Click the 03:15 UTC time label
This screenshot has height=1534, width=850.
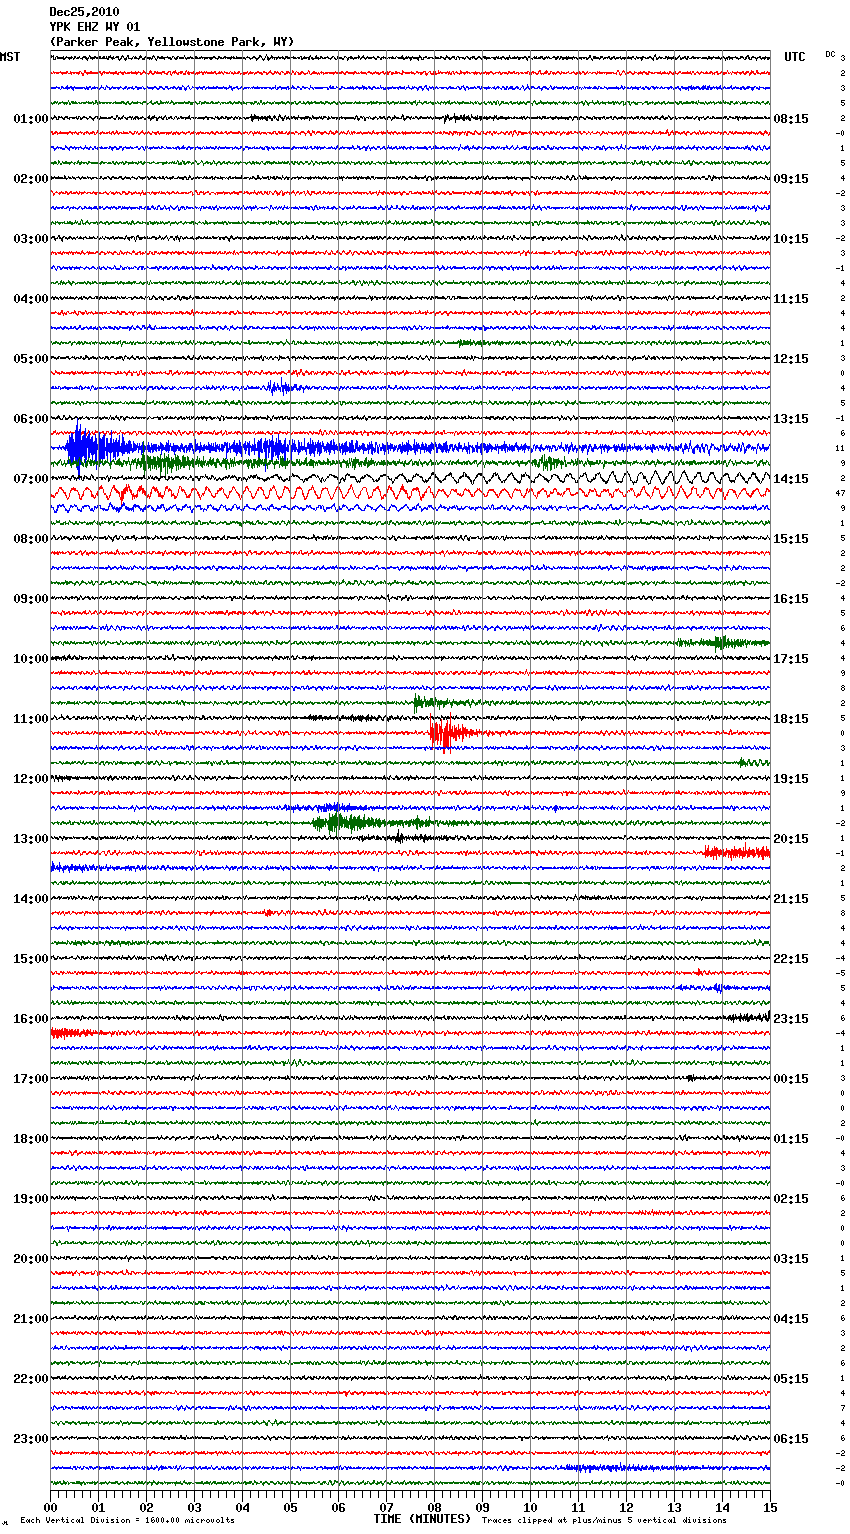pos(791,1259)
